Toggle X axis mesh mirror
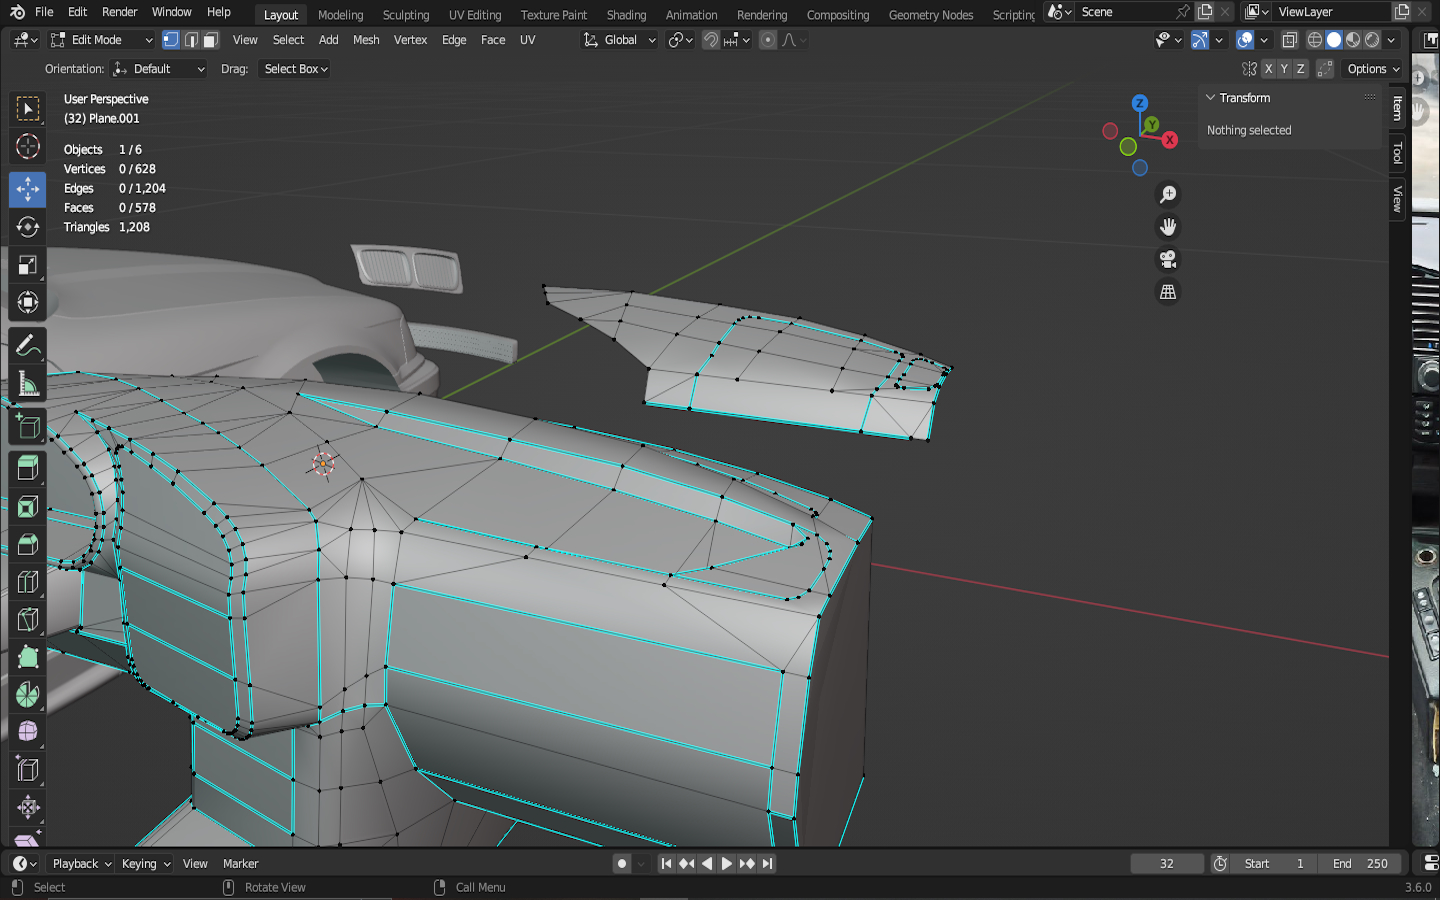 (x=1268, y=69)
